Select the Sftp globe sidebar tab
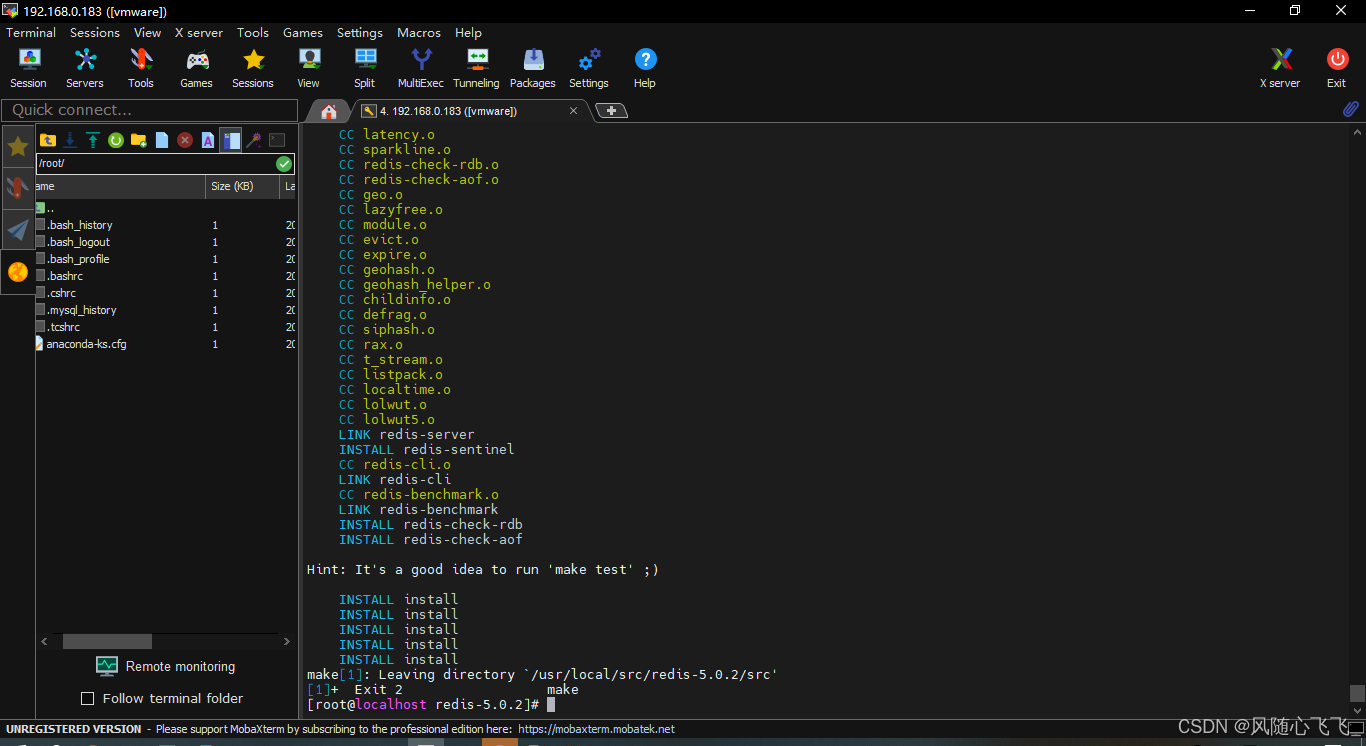The image size is (1366, 746). (x=18, y=271)
